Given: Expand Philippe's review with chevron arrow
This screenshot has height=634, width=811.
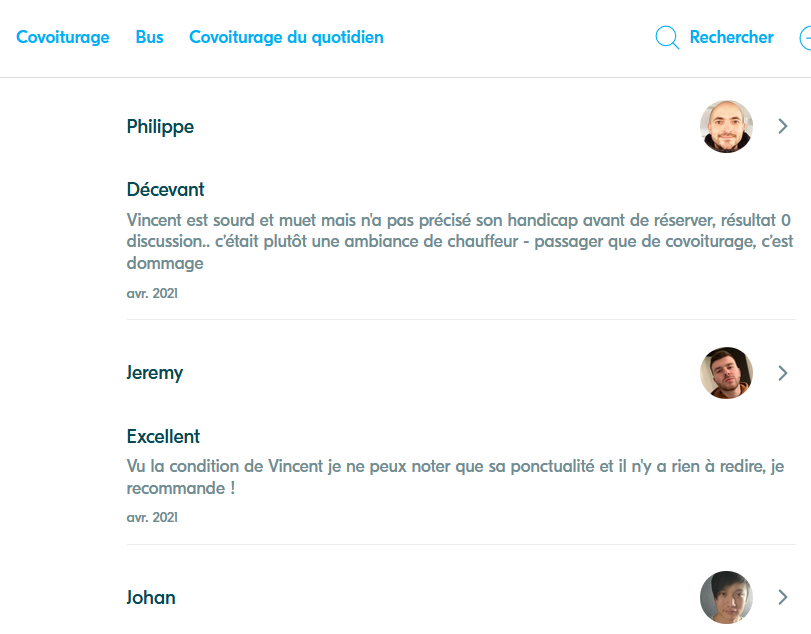Looking at the screenshot, I should [x=783, y=127].
